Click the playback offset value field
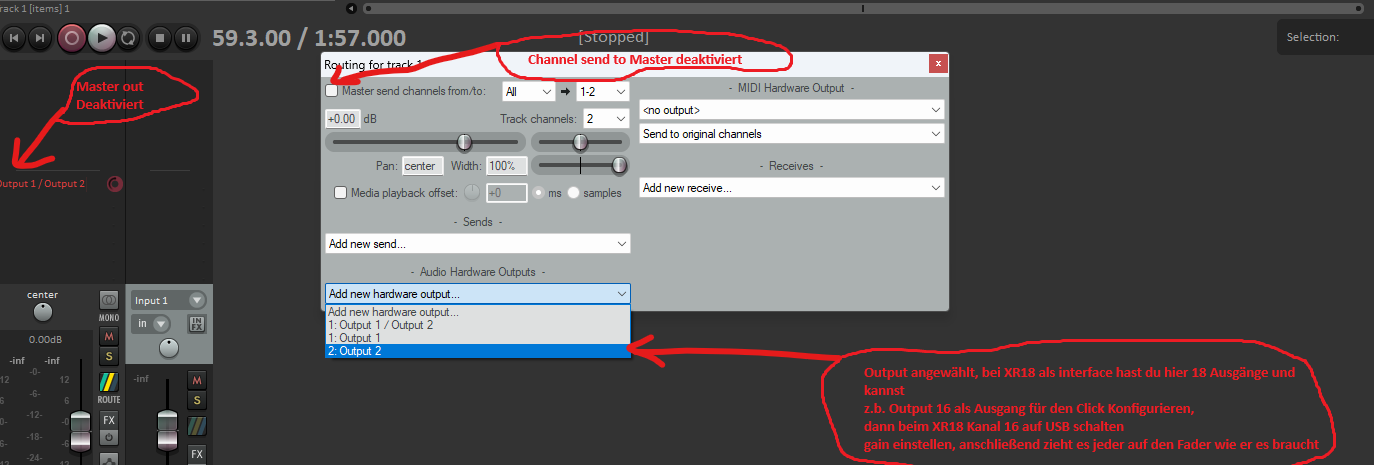The width and height of the screenshot is (1374, 465). pyautogui.click(x=507, y=193)
